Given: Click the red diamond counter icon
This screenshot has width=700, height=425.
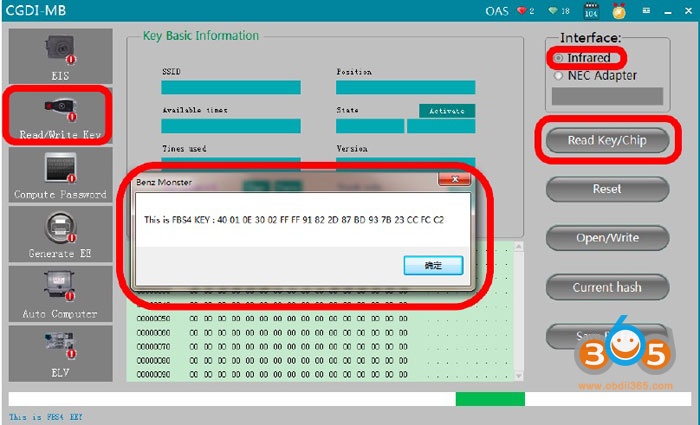Looking at the screenshot, I should pos(521,11).
